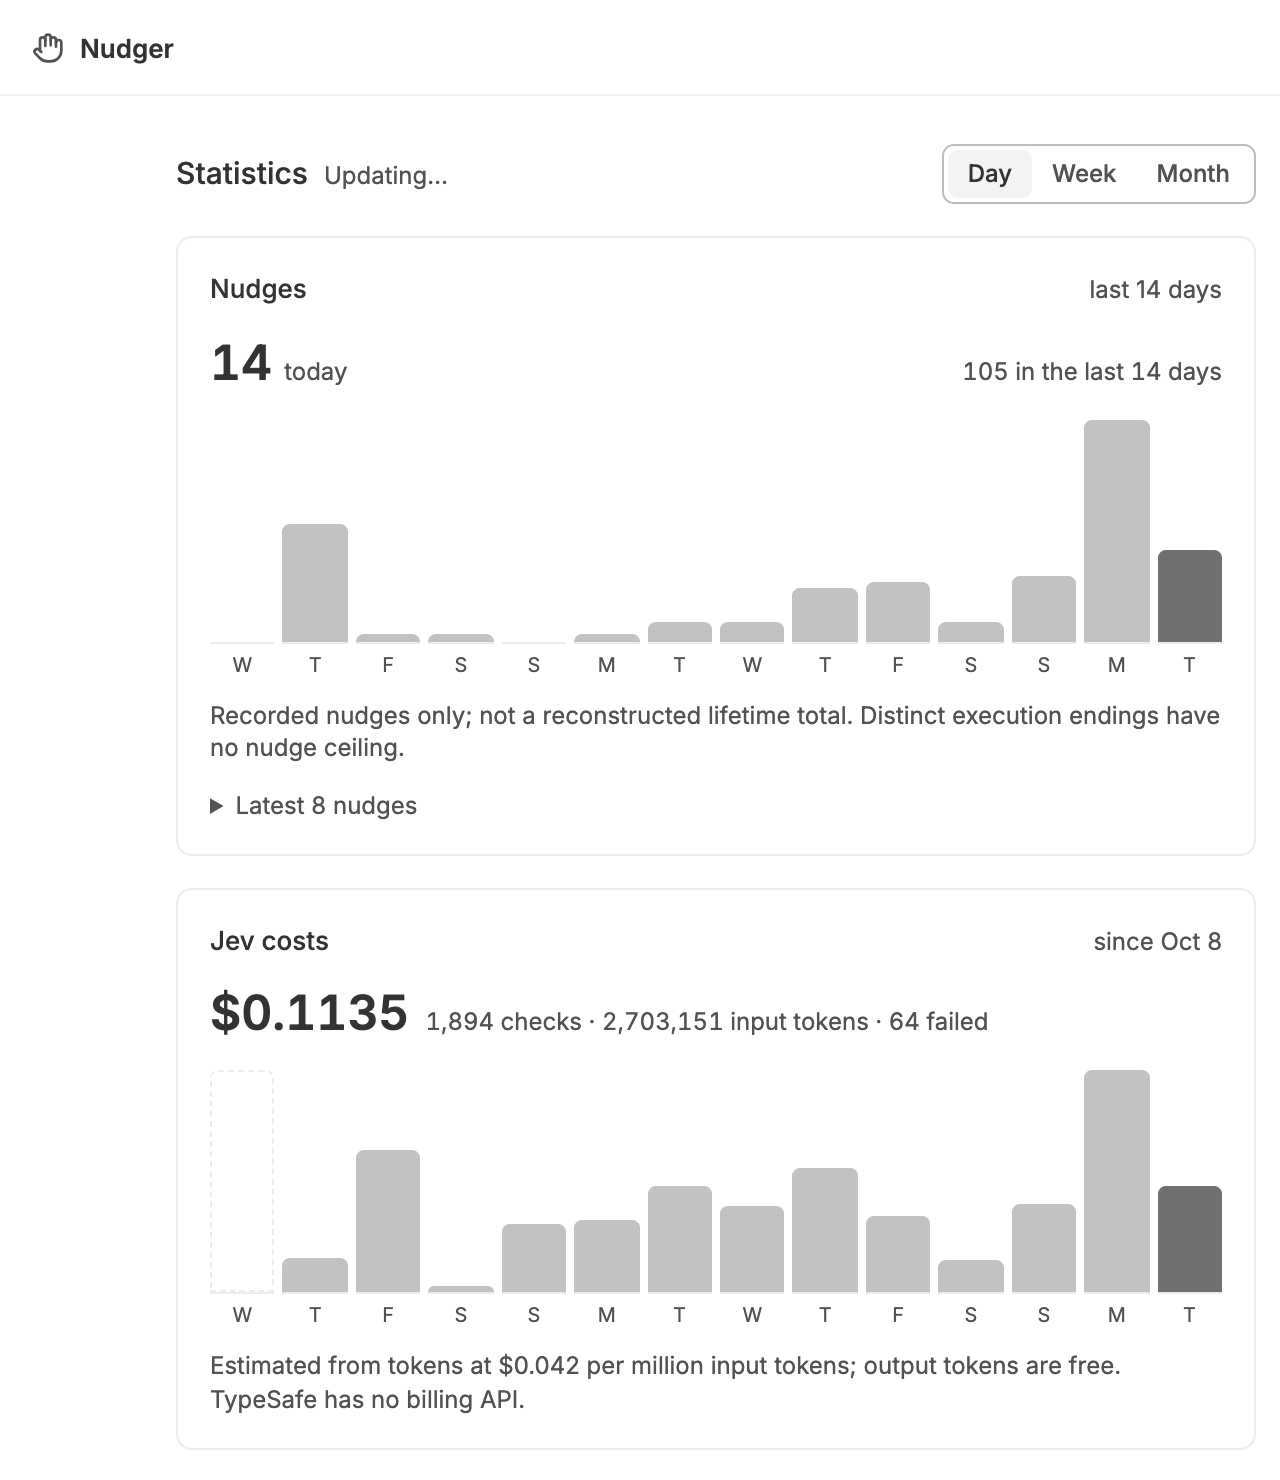This screenshot has width=1280, height=1480.
Task: Click the "105 in the last 14 days" total
Action: [x=1092, y=372]
